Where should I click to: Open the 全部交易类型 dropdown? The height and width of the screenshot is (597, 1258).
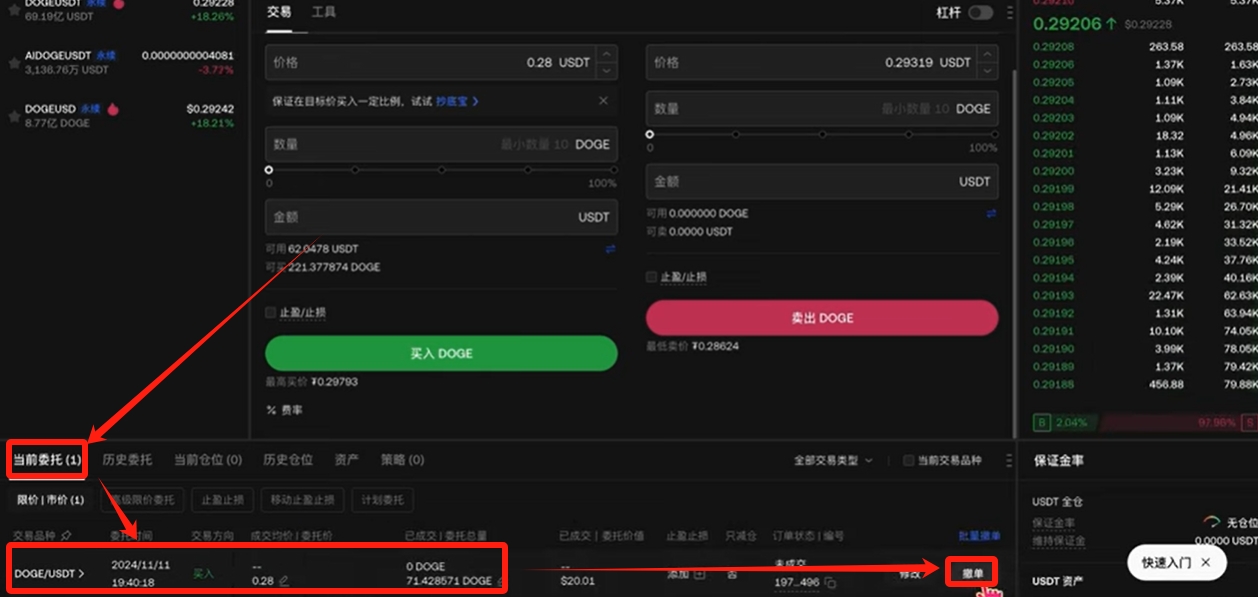(x=833, y=460)
